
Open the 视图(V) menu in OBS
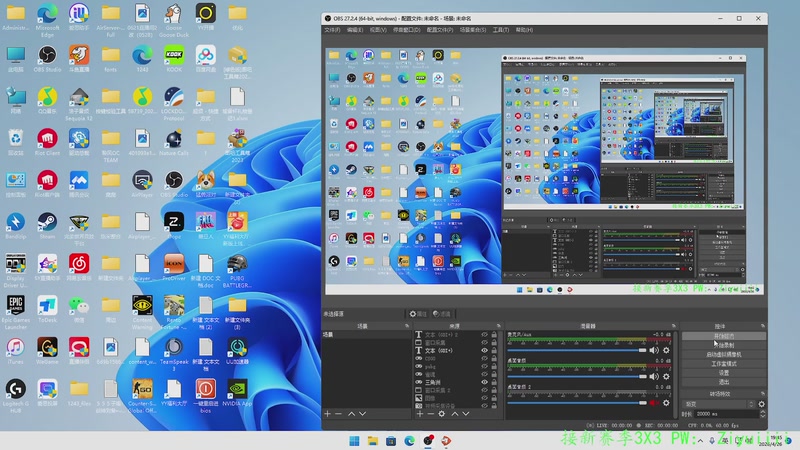coord(378,30)
